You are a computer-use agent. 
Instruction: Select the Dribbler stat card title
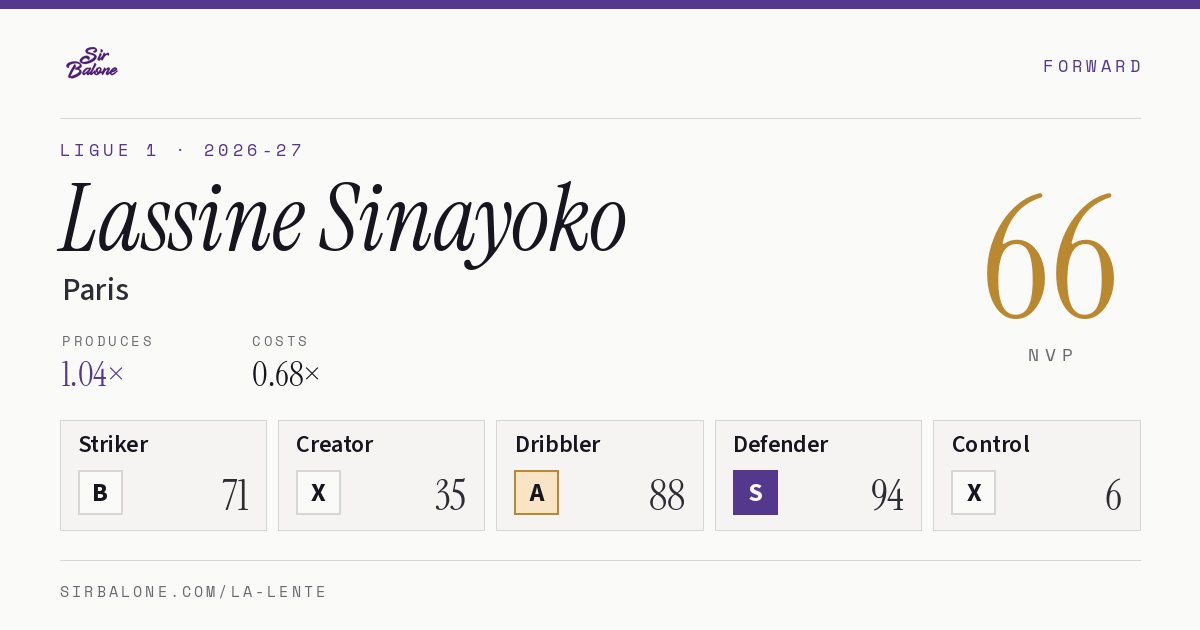point(558,444)
